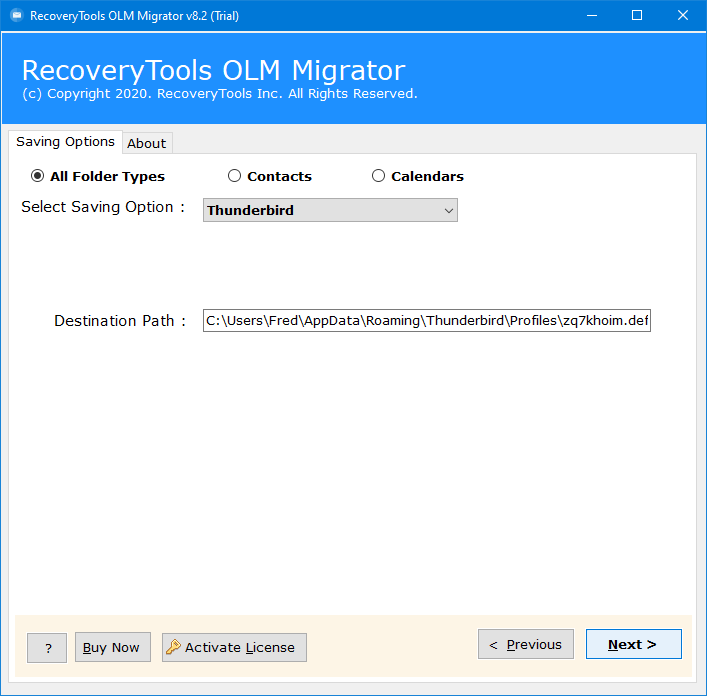Click the 'Destination Path :' label
The height and width of the screenshot is (696, 707).
click(120, 321)
